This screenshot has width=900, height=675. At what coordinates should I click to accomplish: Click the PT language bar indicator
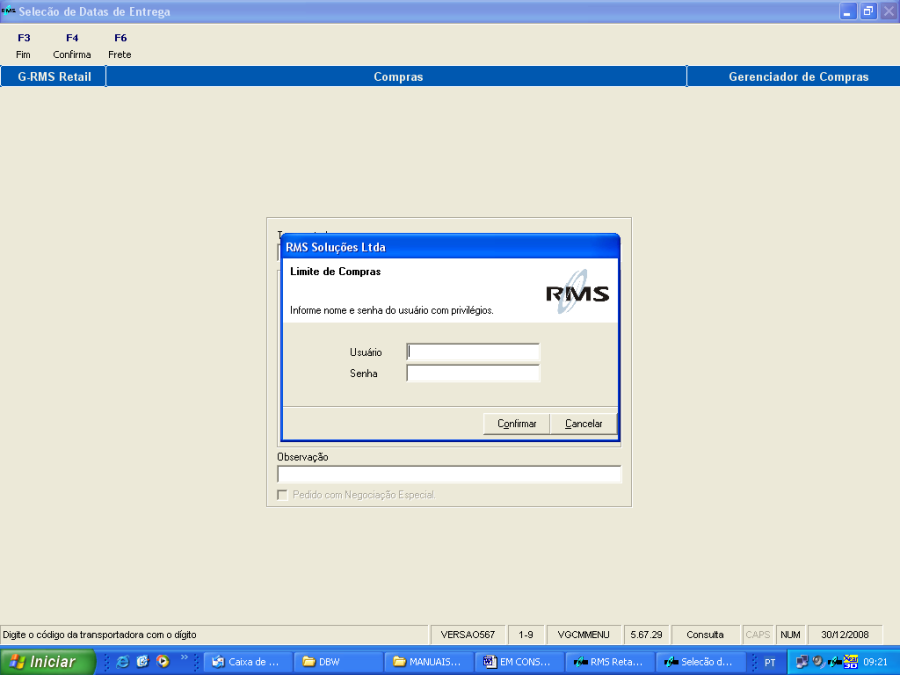point(770,662)
